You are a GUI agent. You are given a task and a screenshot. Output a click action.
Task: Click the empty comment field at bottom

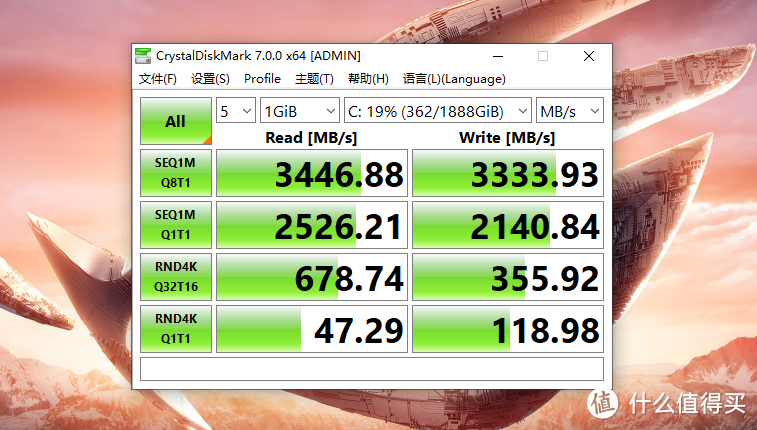tap(372, 369)
